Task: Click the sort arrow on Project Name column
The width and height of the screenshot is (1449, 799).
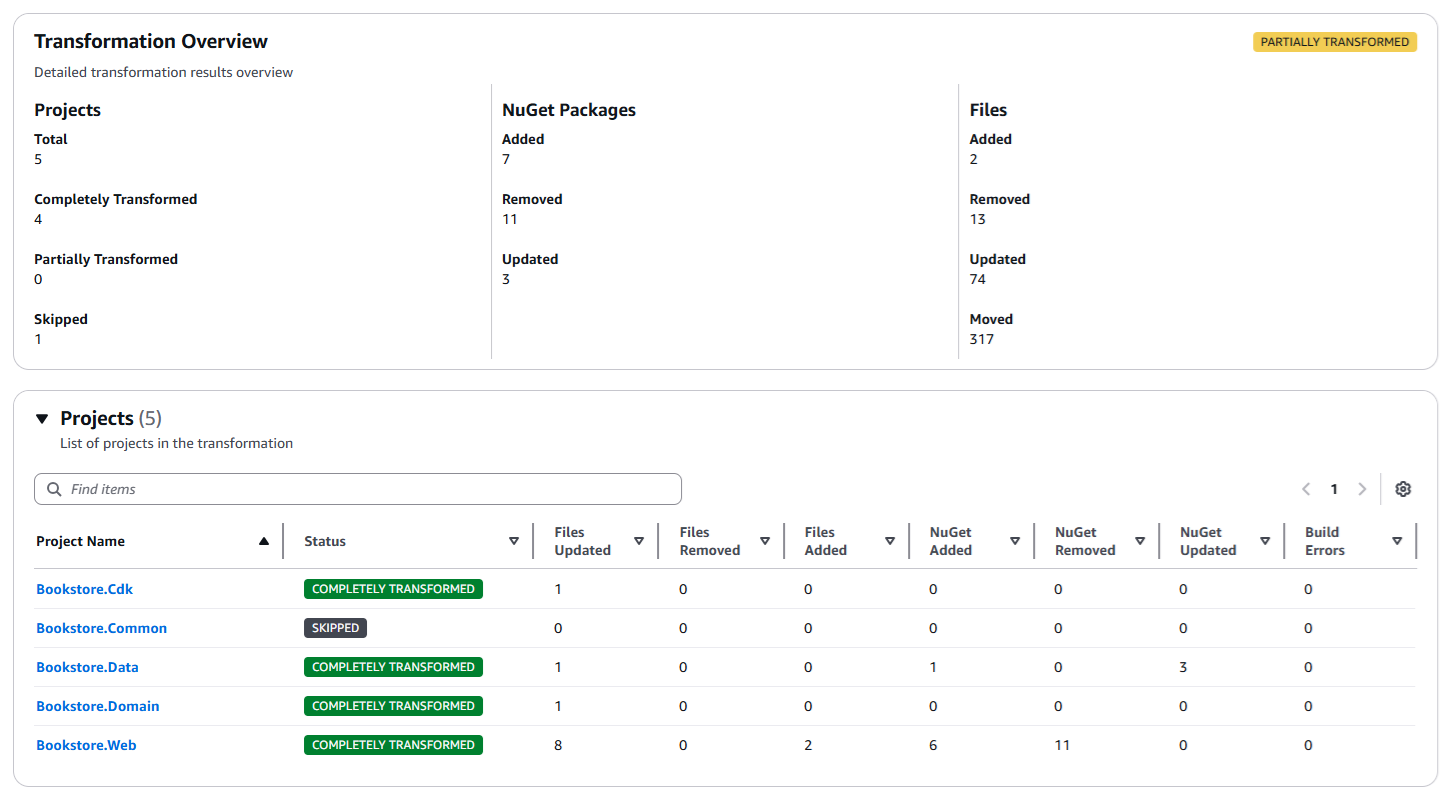Action: coord(265,540)
